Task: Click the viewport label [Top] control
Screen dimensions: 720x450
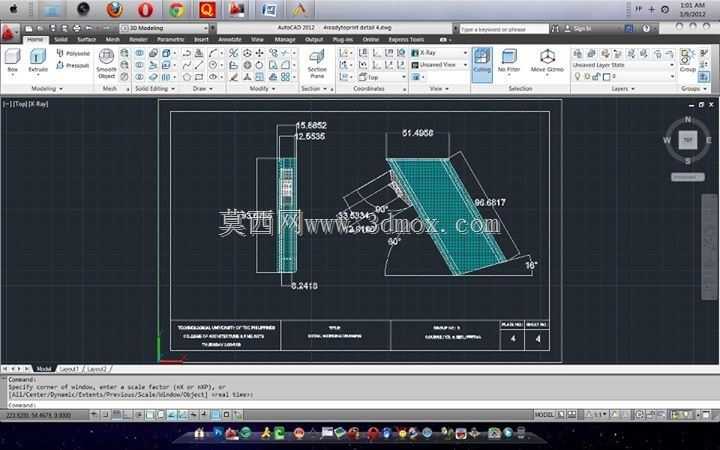Action: pyautogui.click(x=20, y=104)
